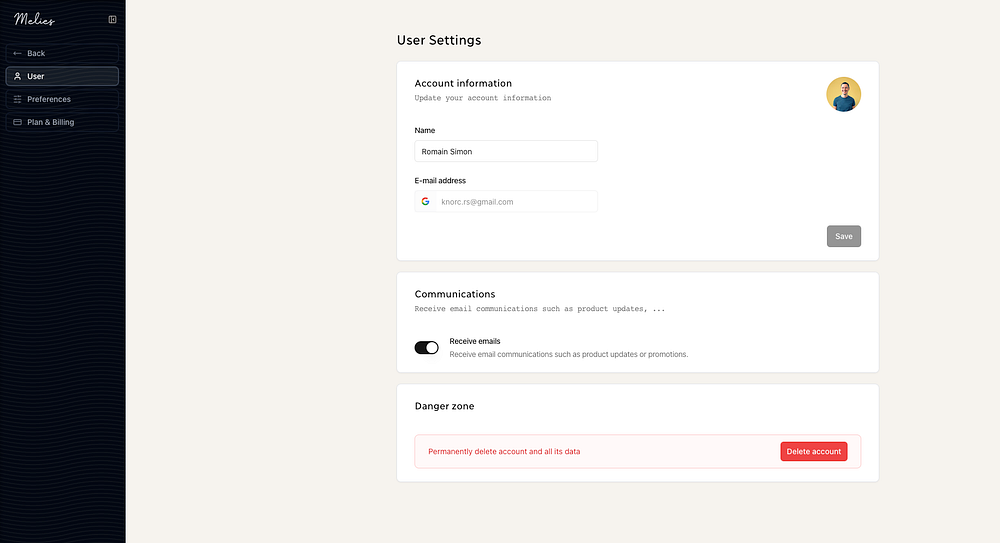Open the Preferences settings section
Viewport: 1000px width, 543px height.
tap(49, 99)
